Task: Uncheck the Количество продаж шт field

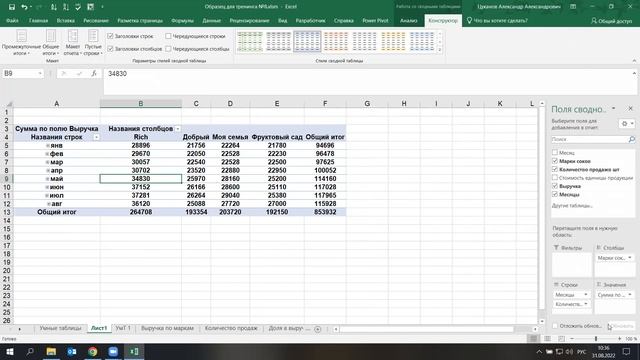Action: click(555, 169)
